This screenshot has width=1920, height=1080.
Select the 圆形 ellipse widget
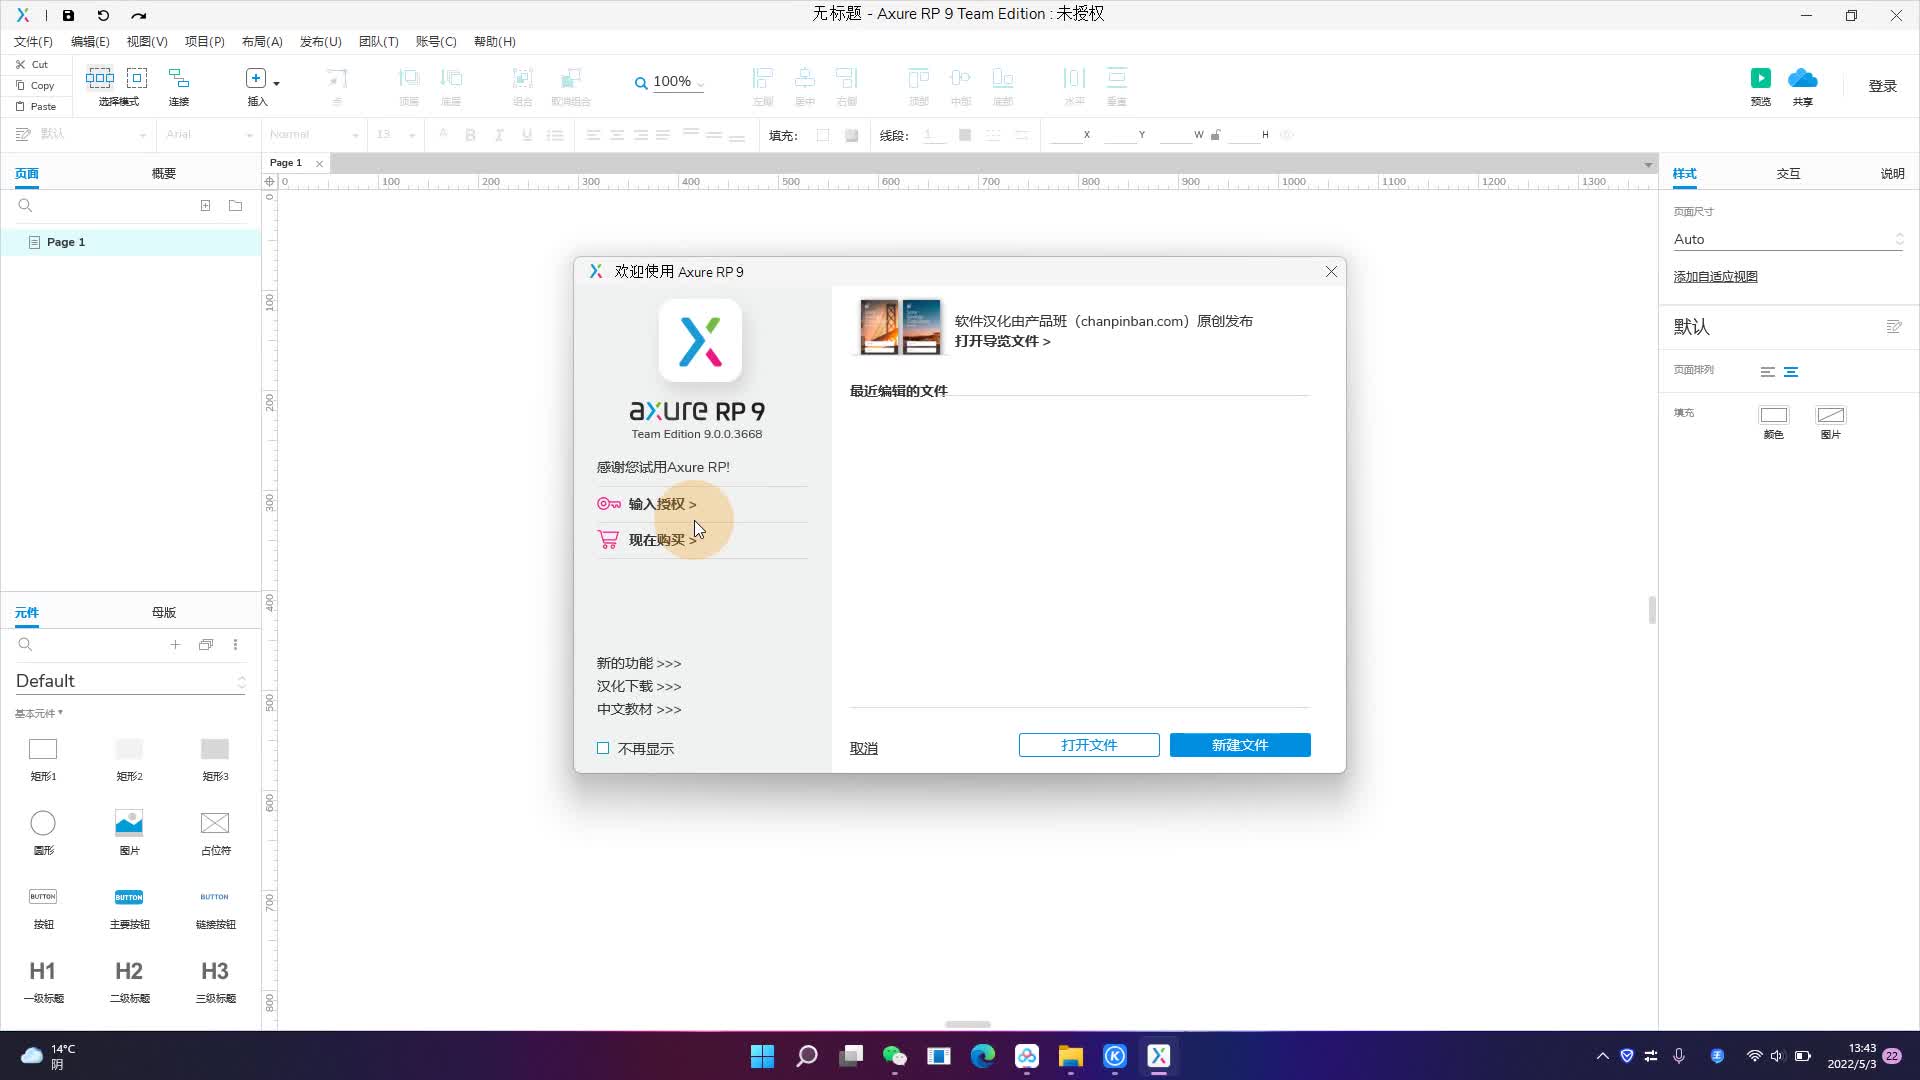pyautogui.click(x=43, y=832)
